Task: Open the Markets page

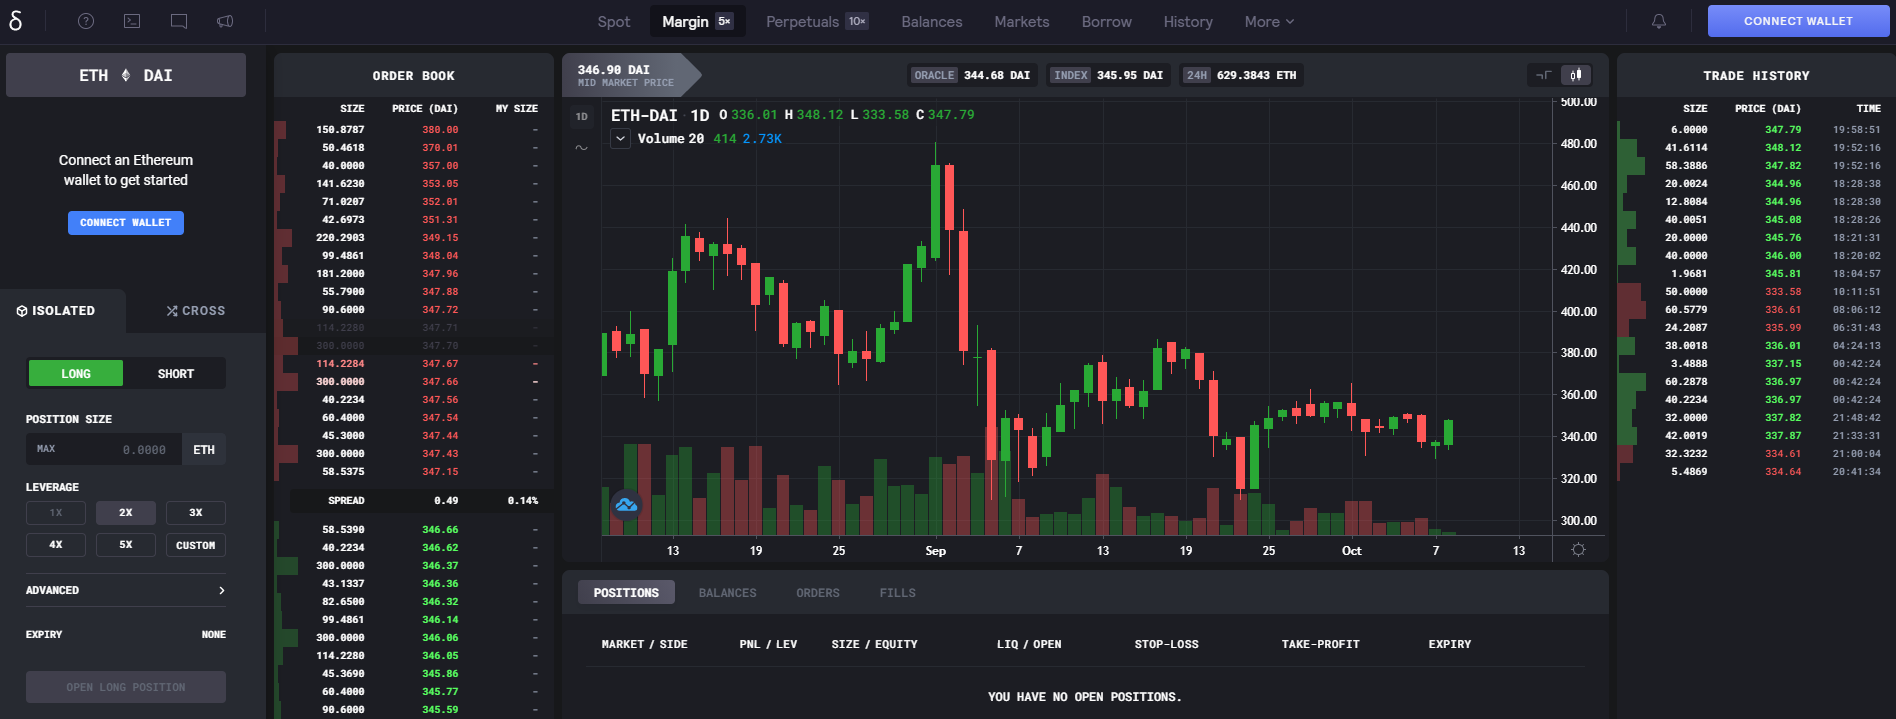Action: pyautogui.click(x=1022, y=21)
